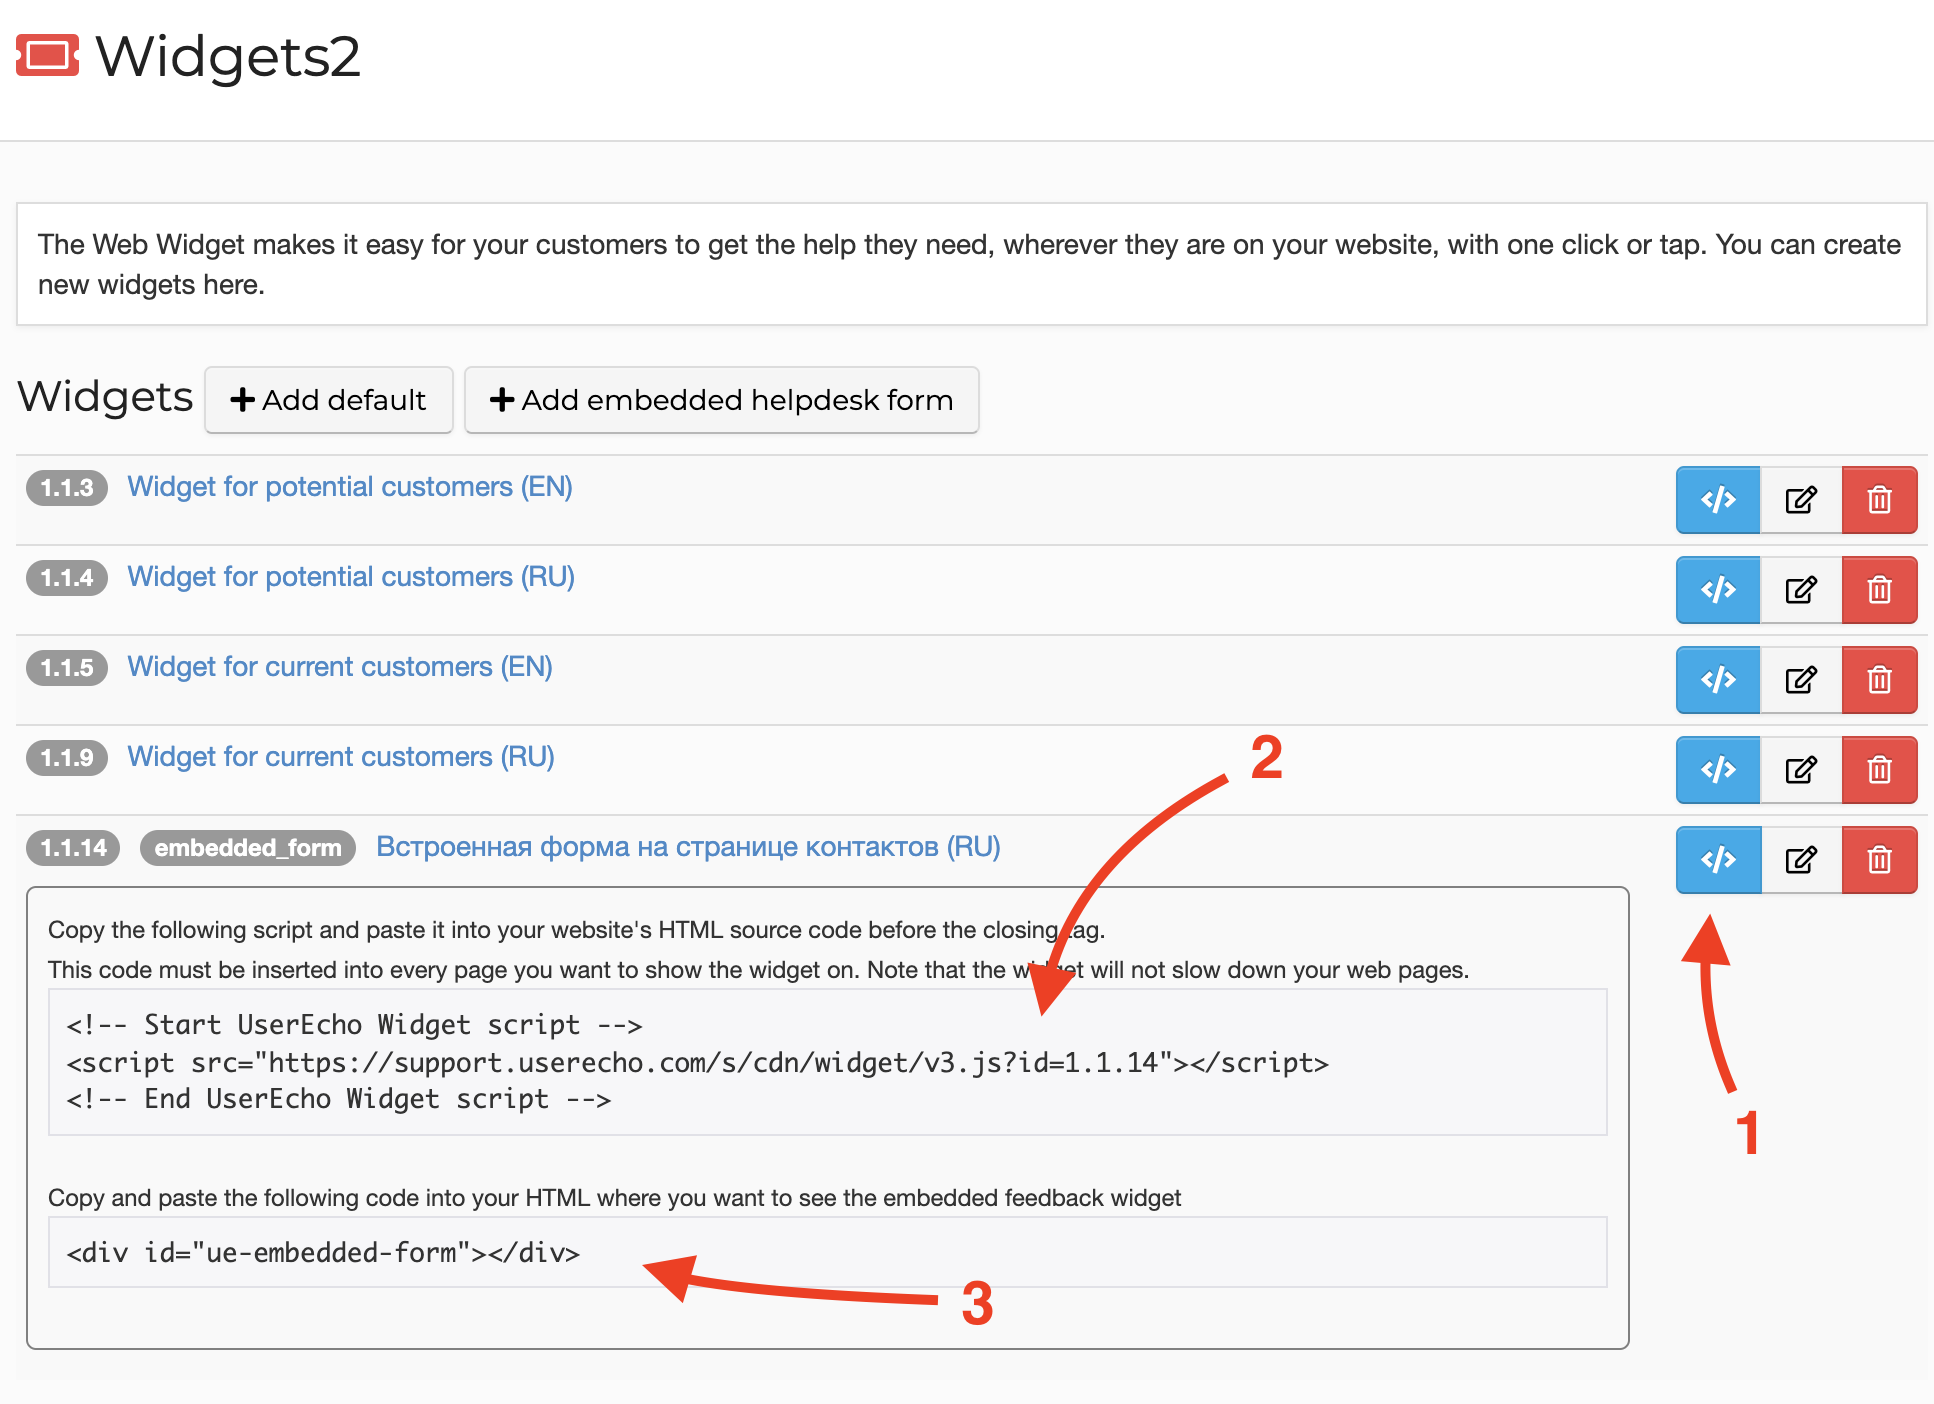This screenshot has width=1934, height=1404.
Task: Click the 1.1.4 version badge
Action: [x=67, y=578]
